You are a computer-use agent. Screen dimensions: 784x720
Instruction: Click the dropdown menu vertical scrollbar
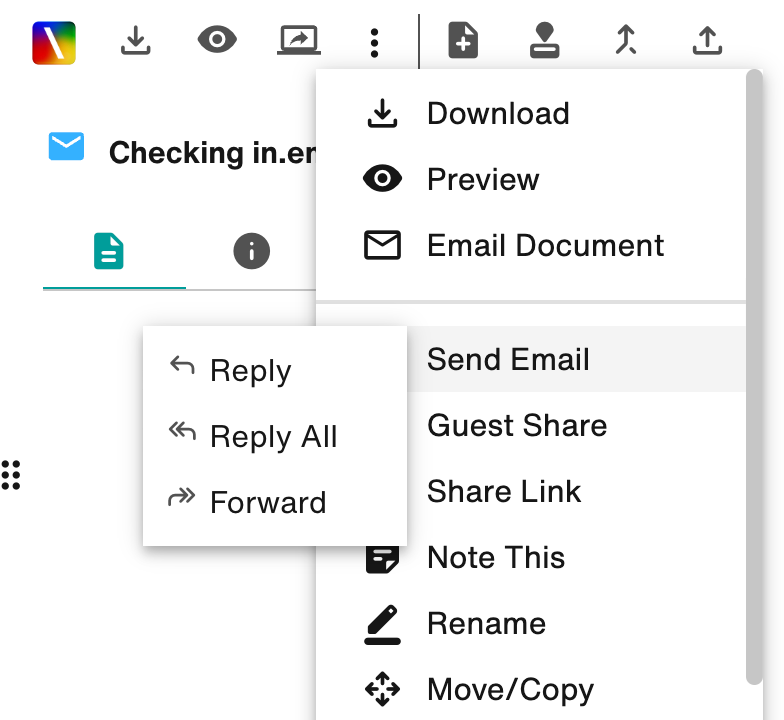(754, 377)
